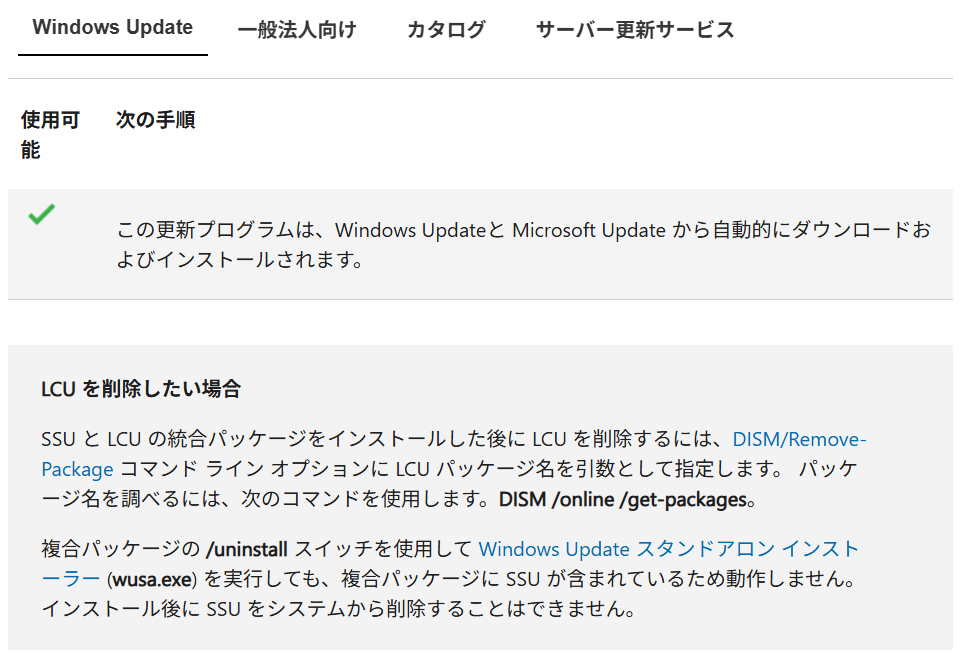Screen dimensions: 963x663
Task: Click the 次の手順 column header
Action: pyautogui.click(x=155, y=120)
